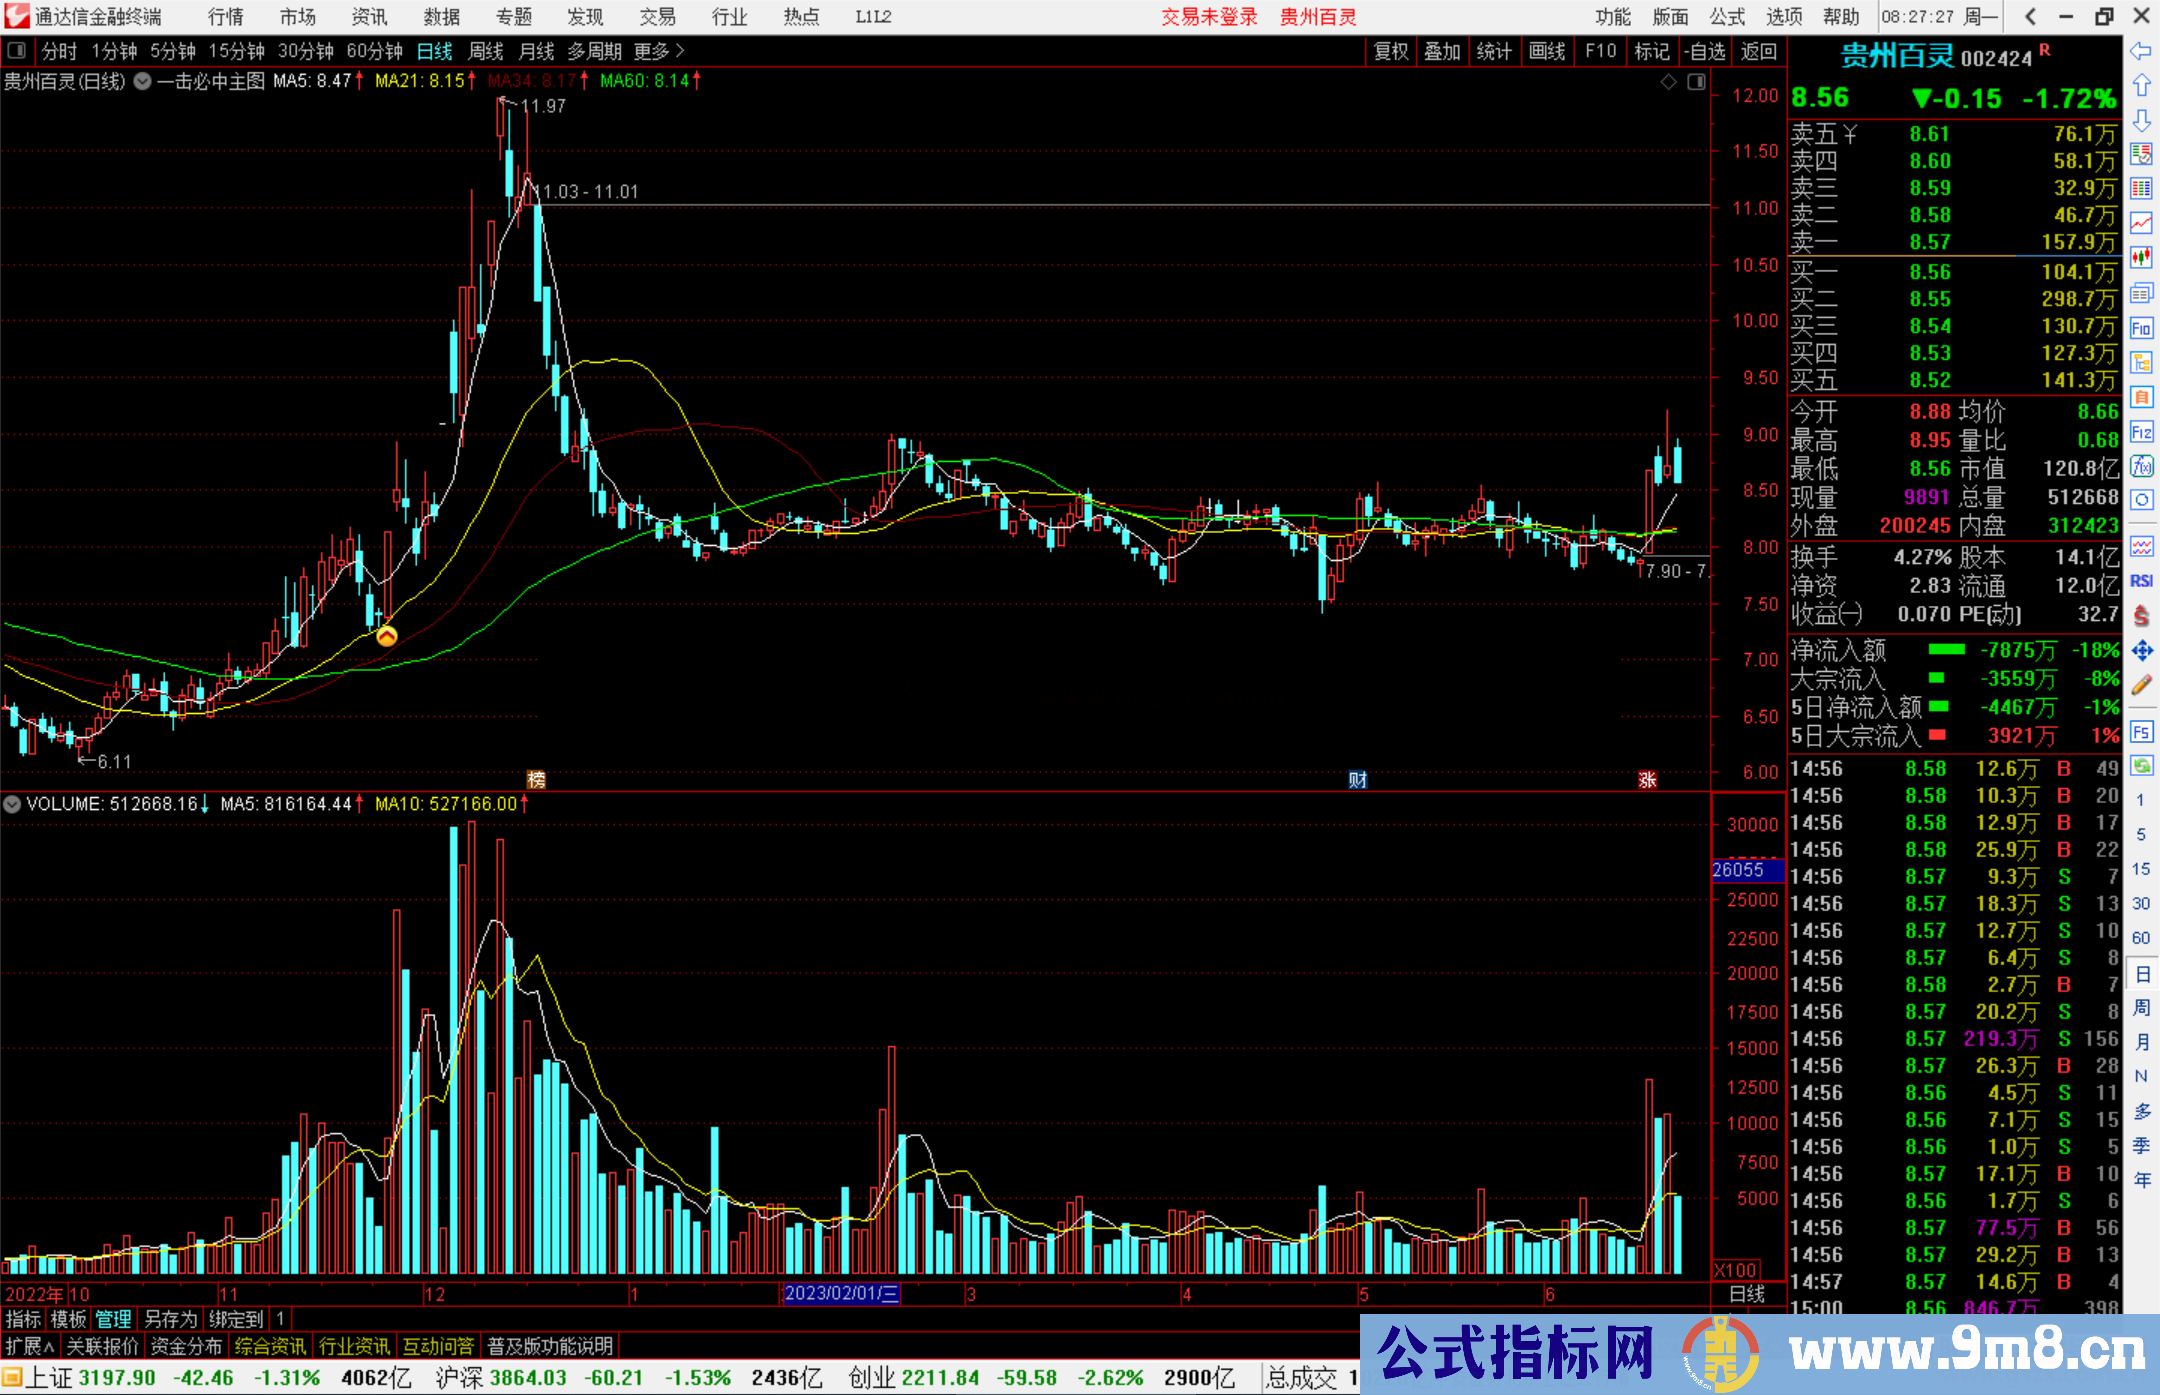Switch to 30-minute period in right sidebar
The height and width of the screenshot is (1395, 2160).
coord(2141,903)
